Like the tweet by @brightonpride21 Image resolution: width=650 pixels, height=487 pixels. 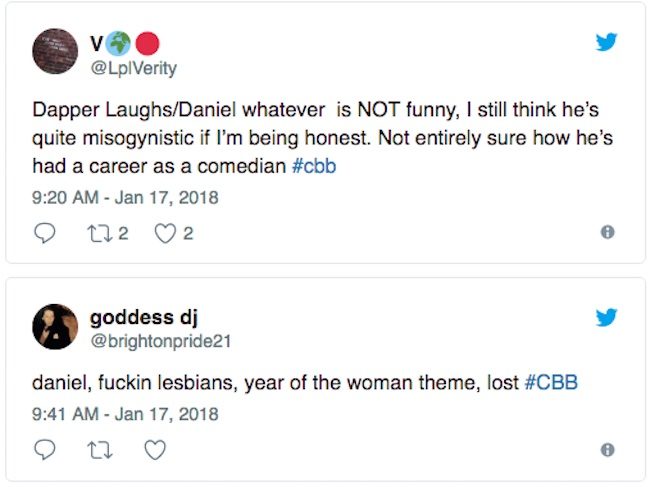(153, 450)
